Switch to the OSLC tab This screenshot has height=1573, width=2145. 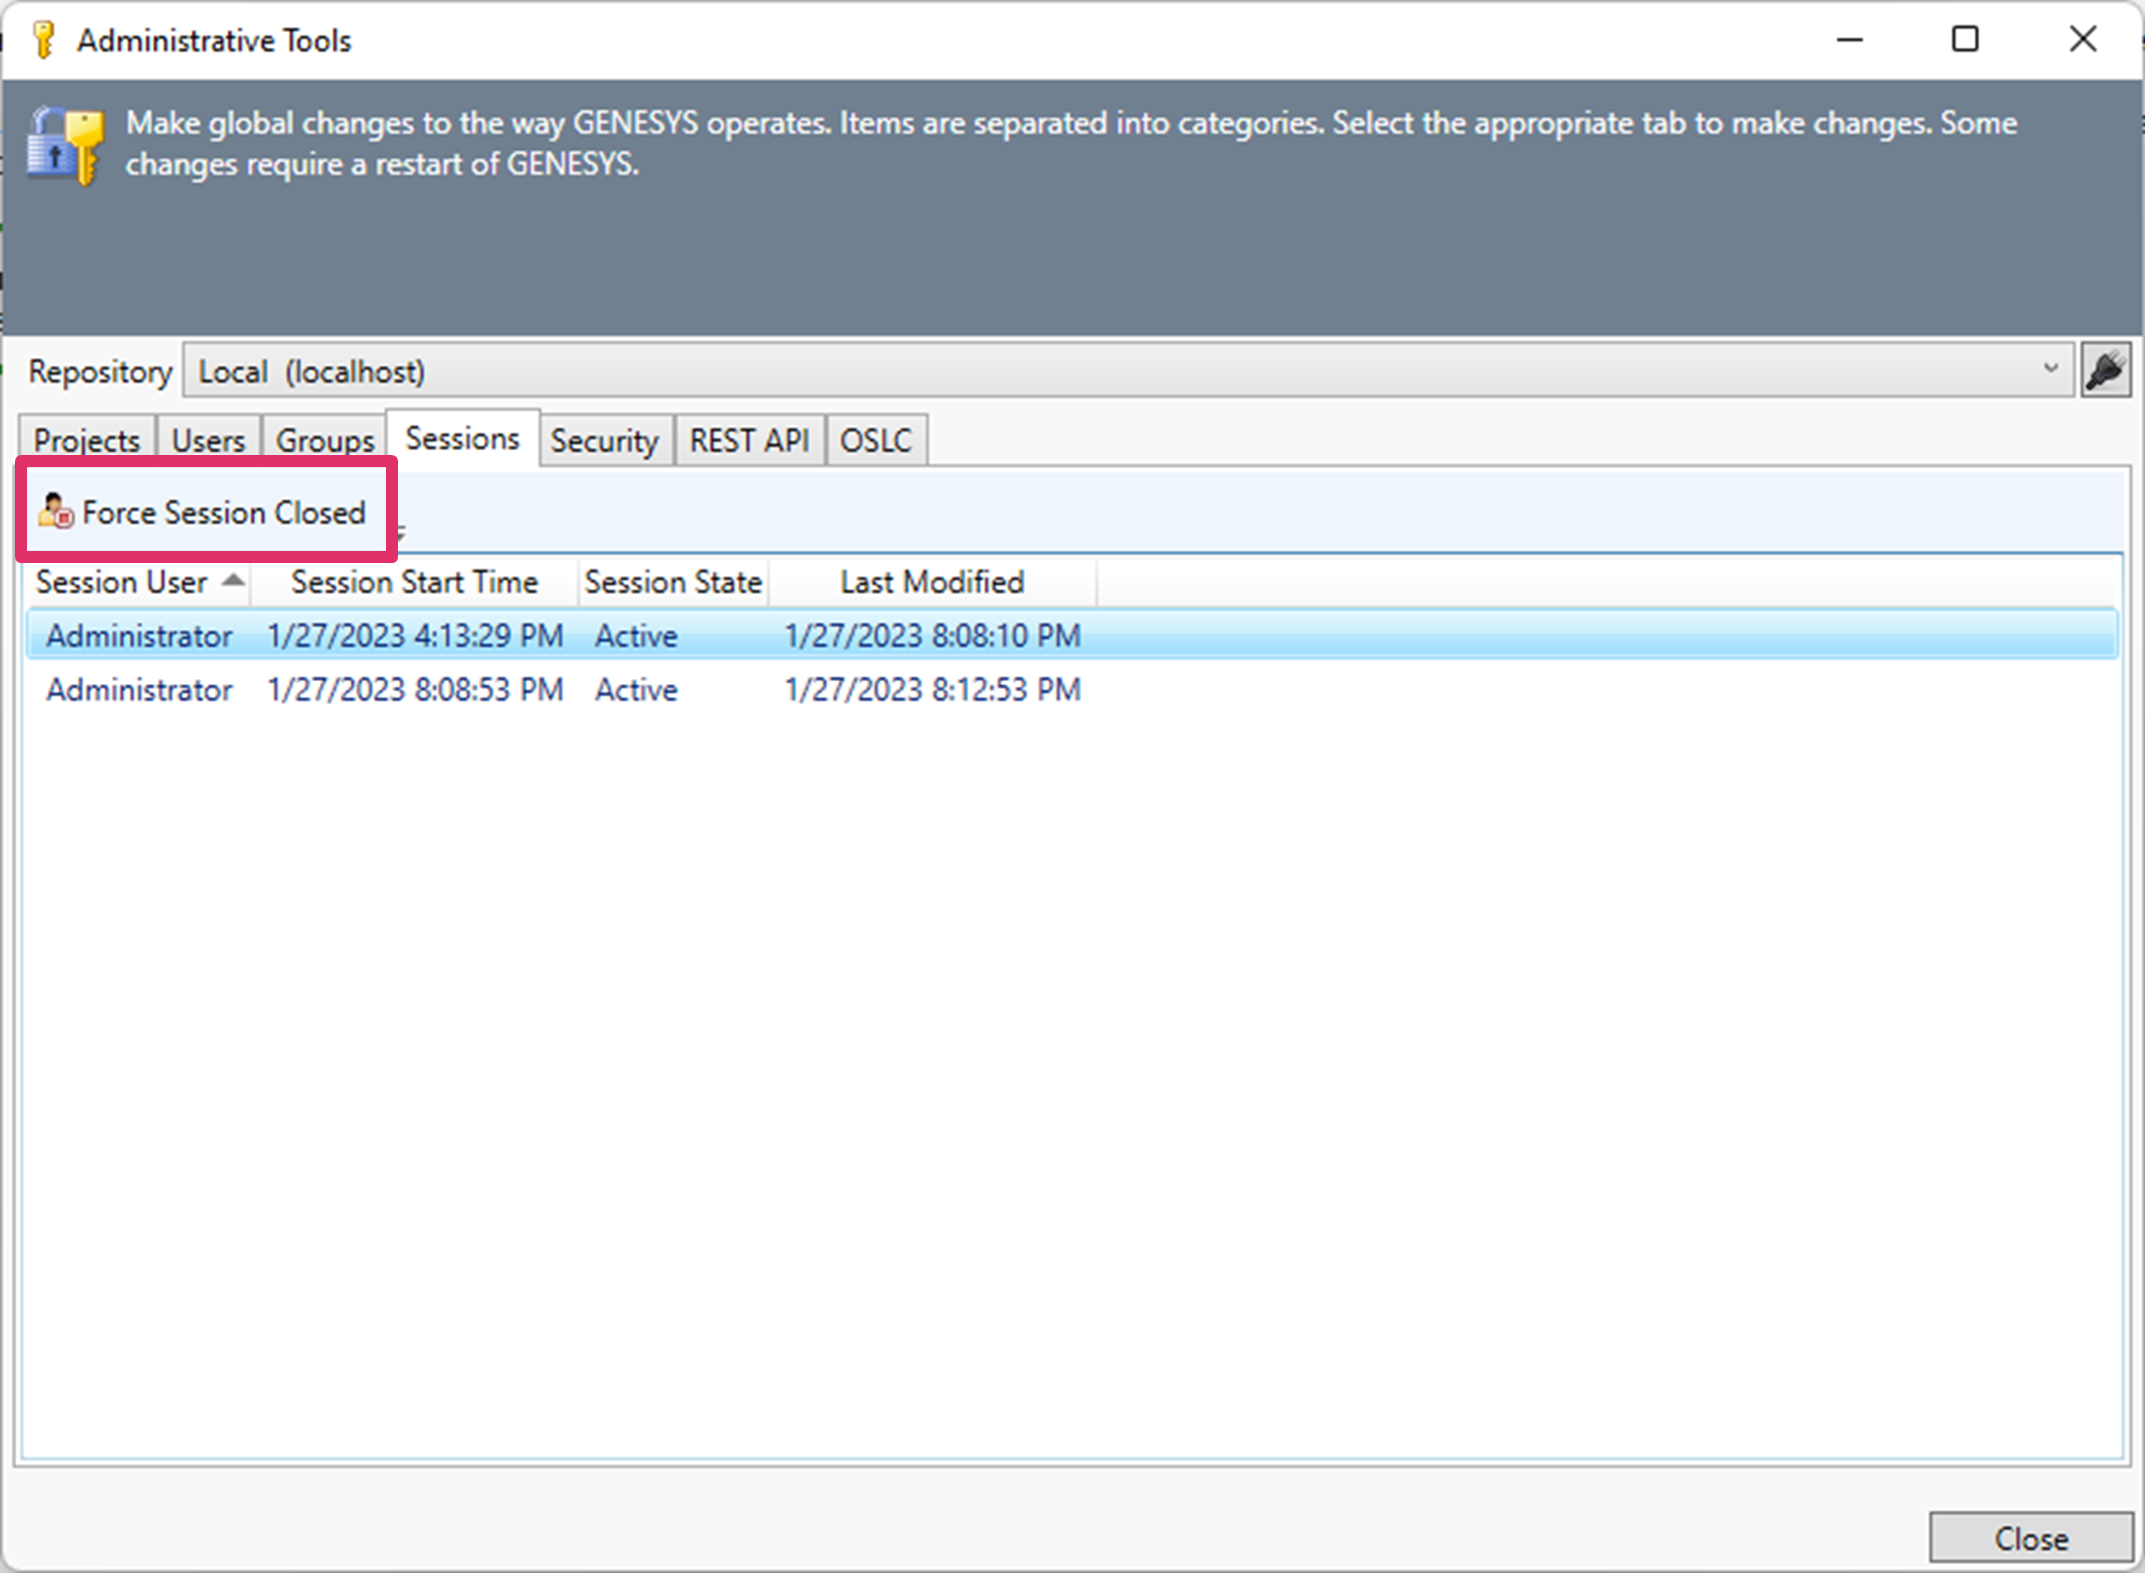coord(875,440)
